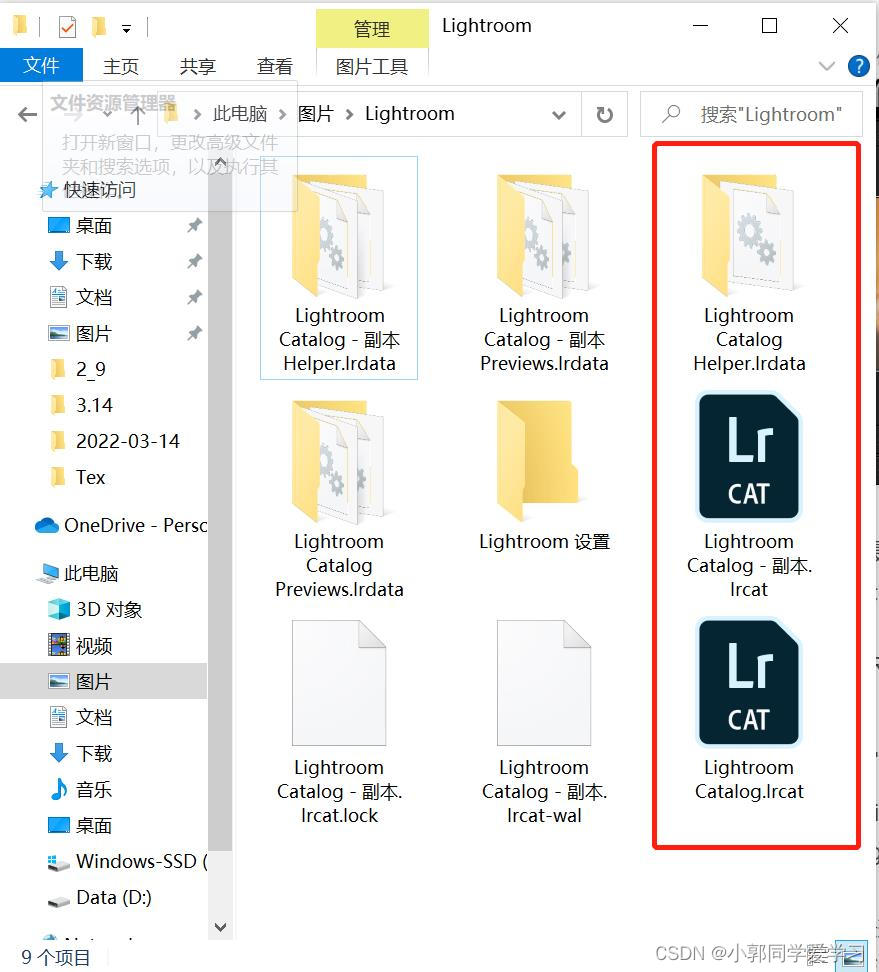Viewport: 879px width, 972px height.
Task: Click the properties checkmark quick access icon
Action: (x=67, y=27)
